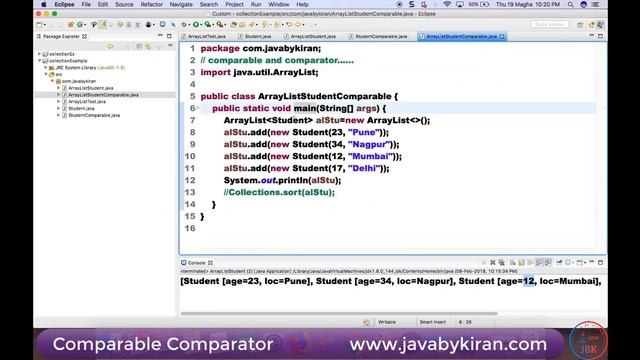Open the Run menu

[256, 4]
